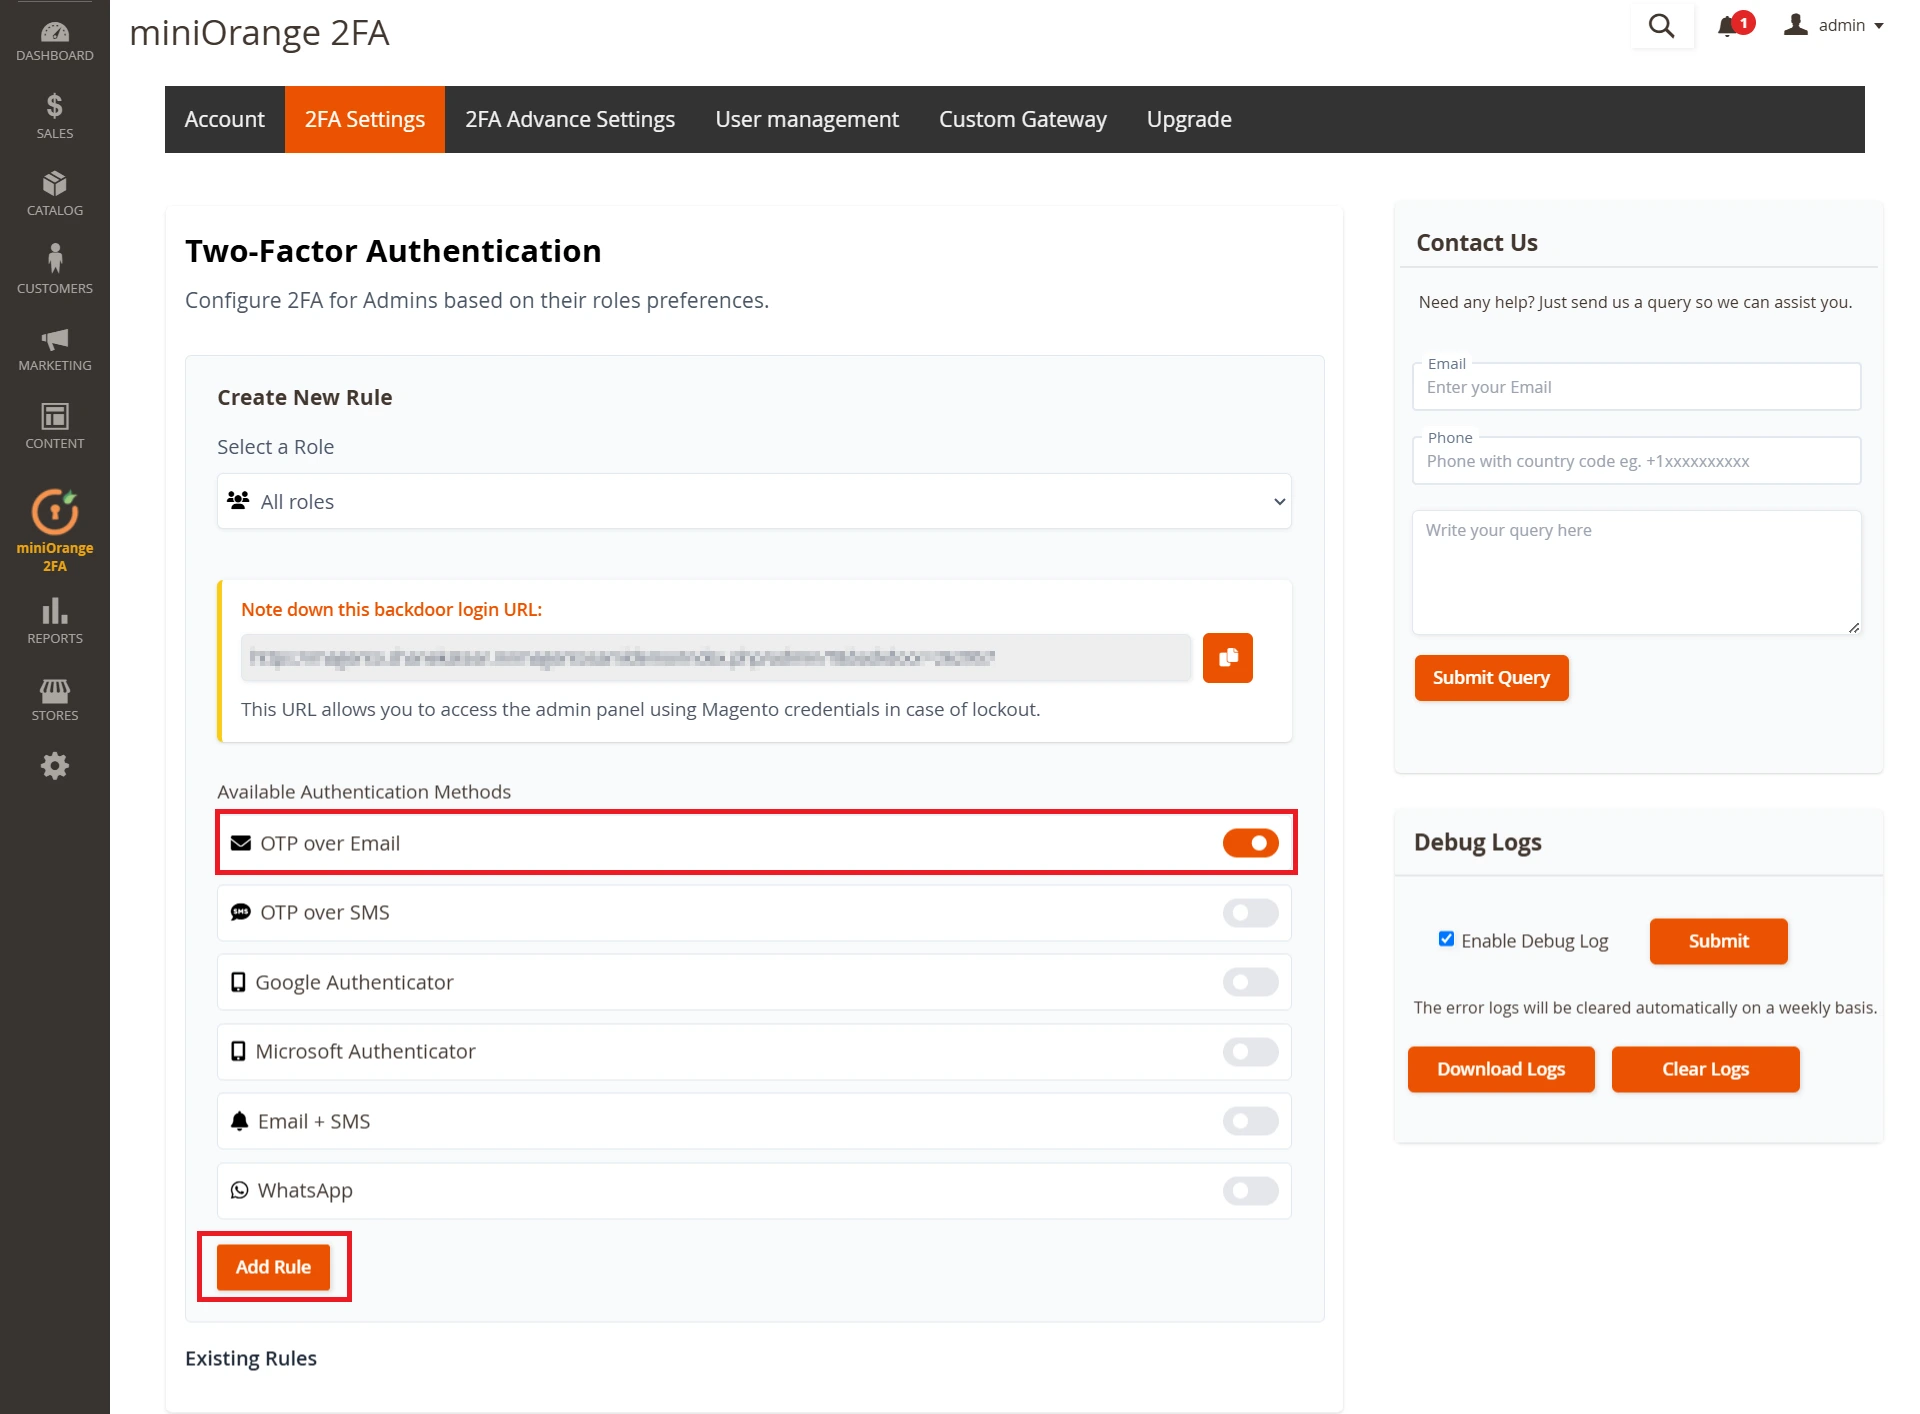Screen dimensions: 1920x1414
Task: Expand the admin account dropdown
Action: click(x=1835, y=25)
